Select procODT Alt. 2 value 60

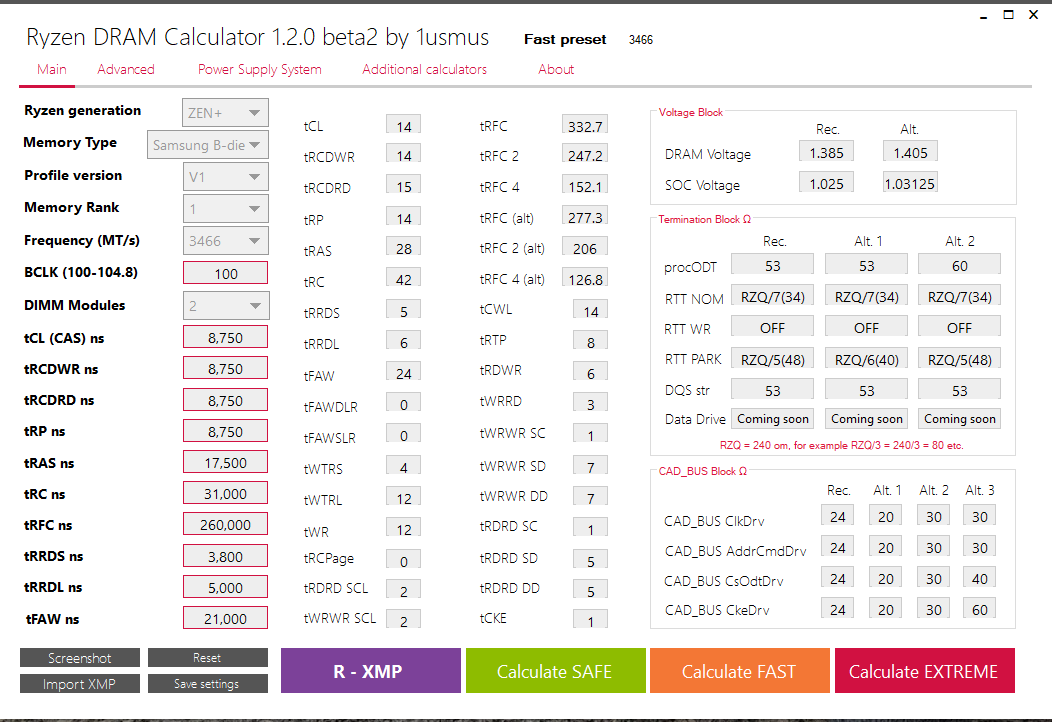tap(959, 265)
